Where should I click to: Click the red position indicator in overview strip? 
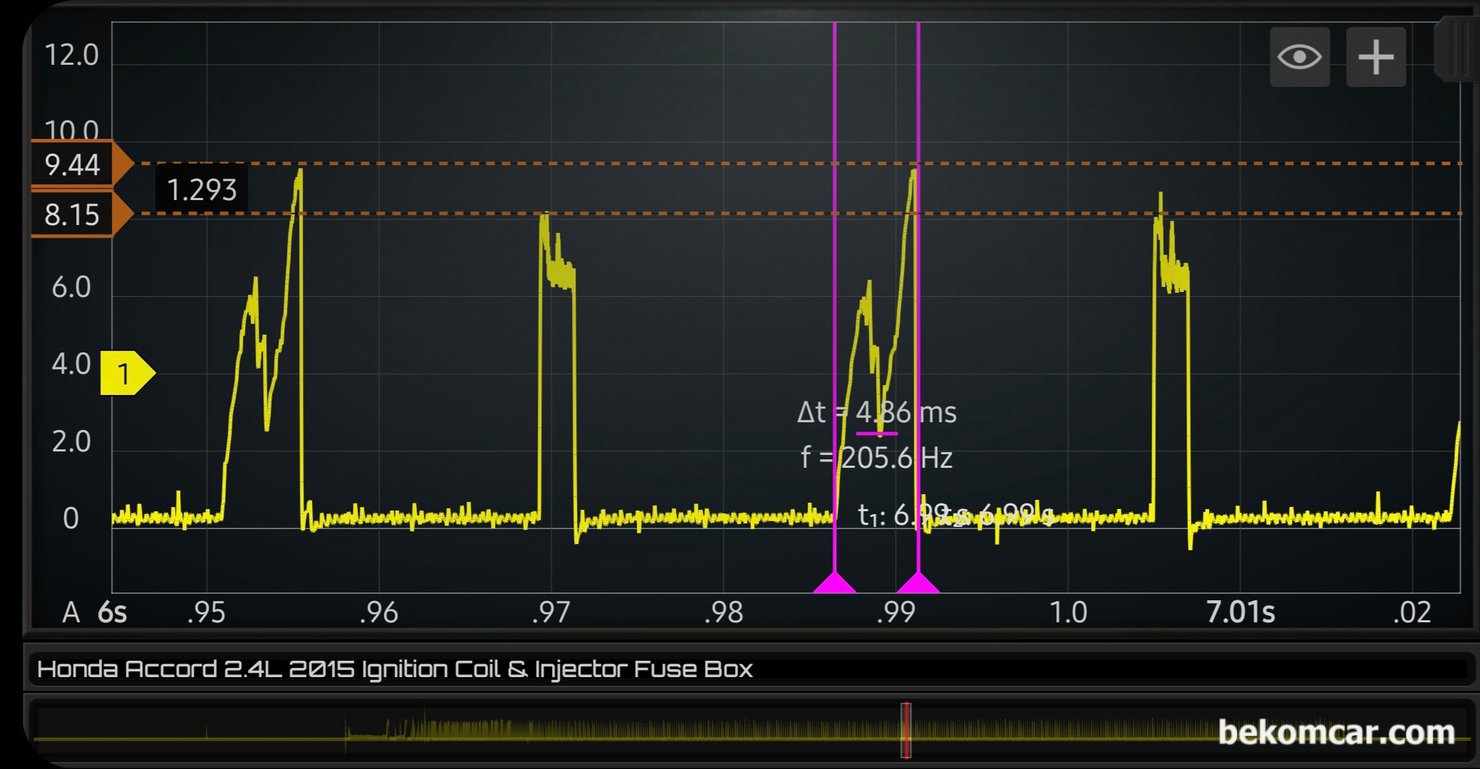pyautogui.click(x=905, y=730)
